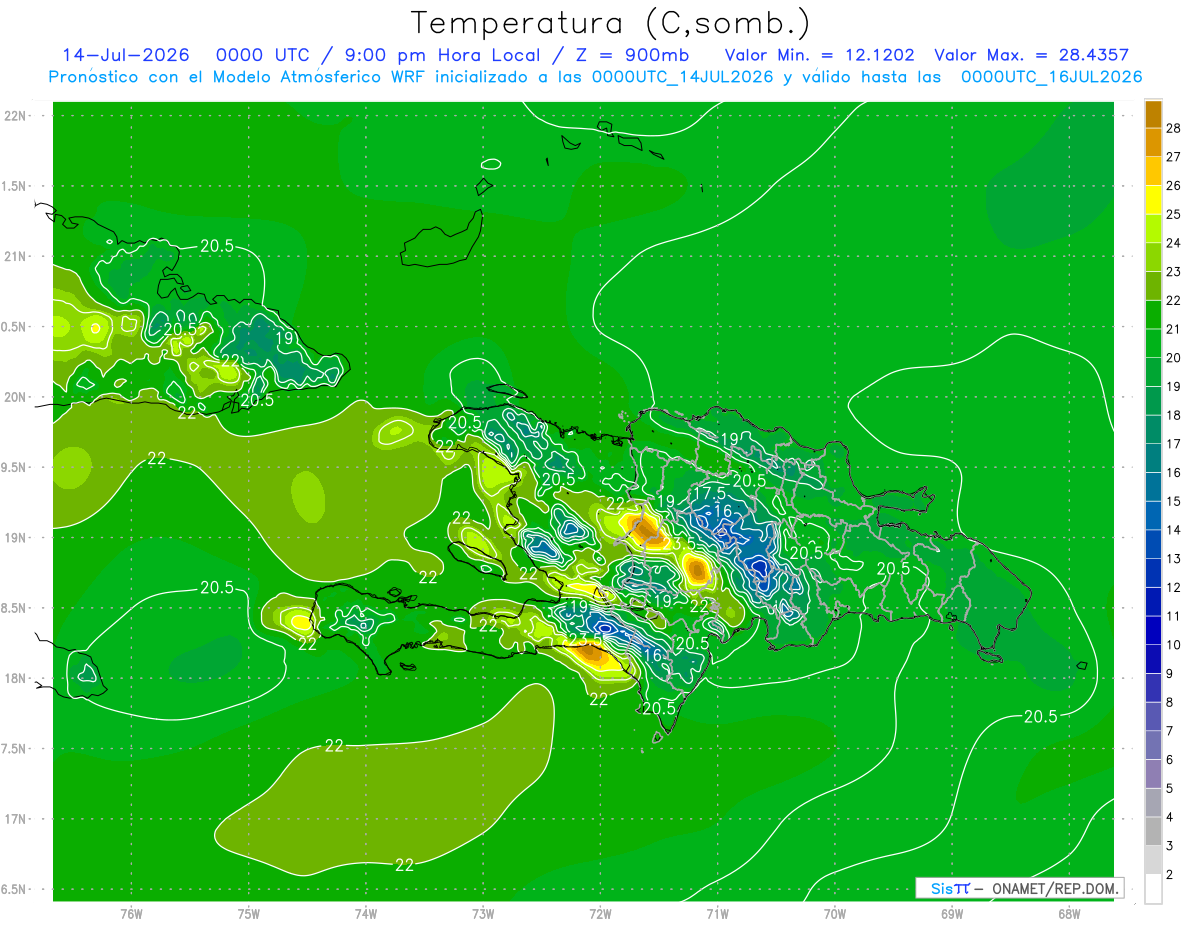
Task: Click the latitude axis label '21N'
Action: pos(15,257)
